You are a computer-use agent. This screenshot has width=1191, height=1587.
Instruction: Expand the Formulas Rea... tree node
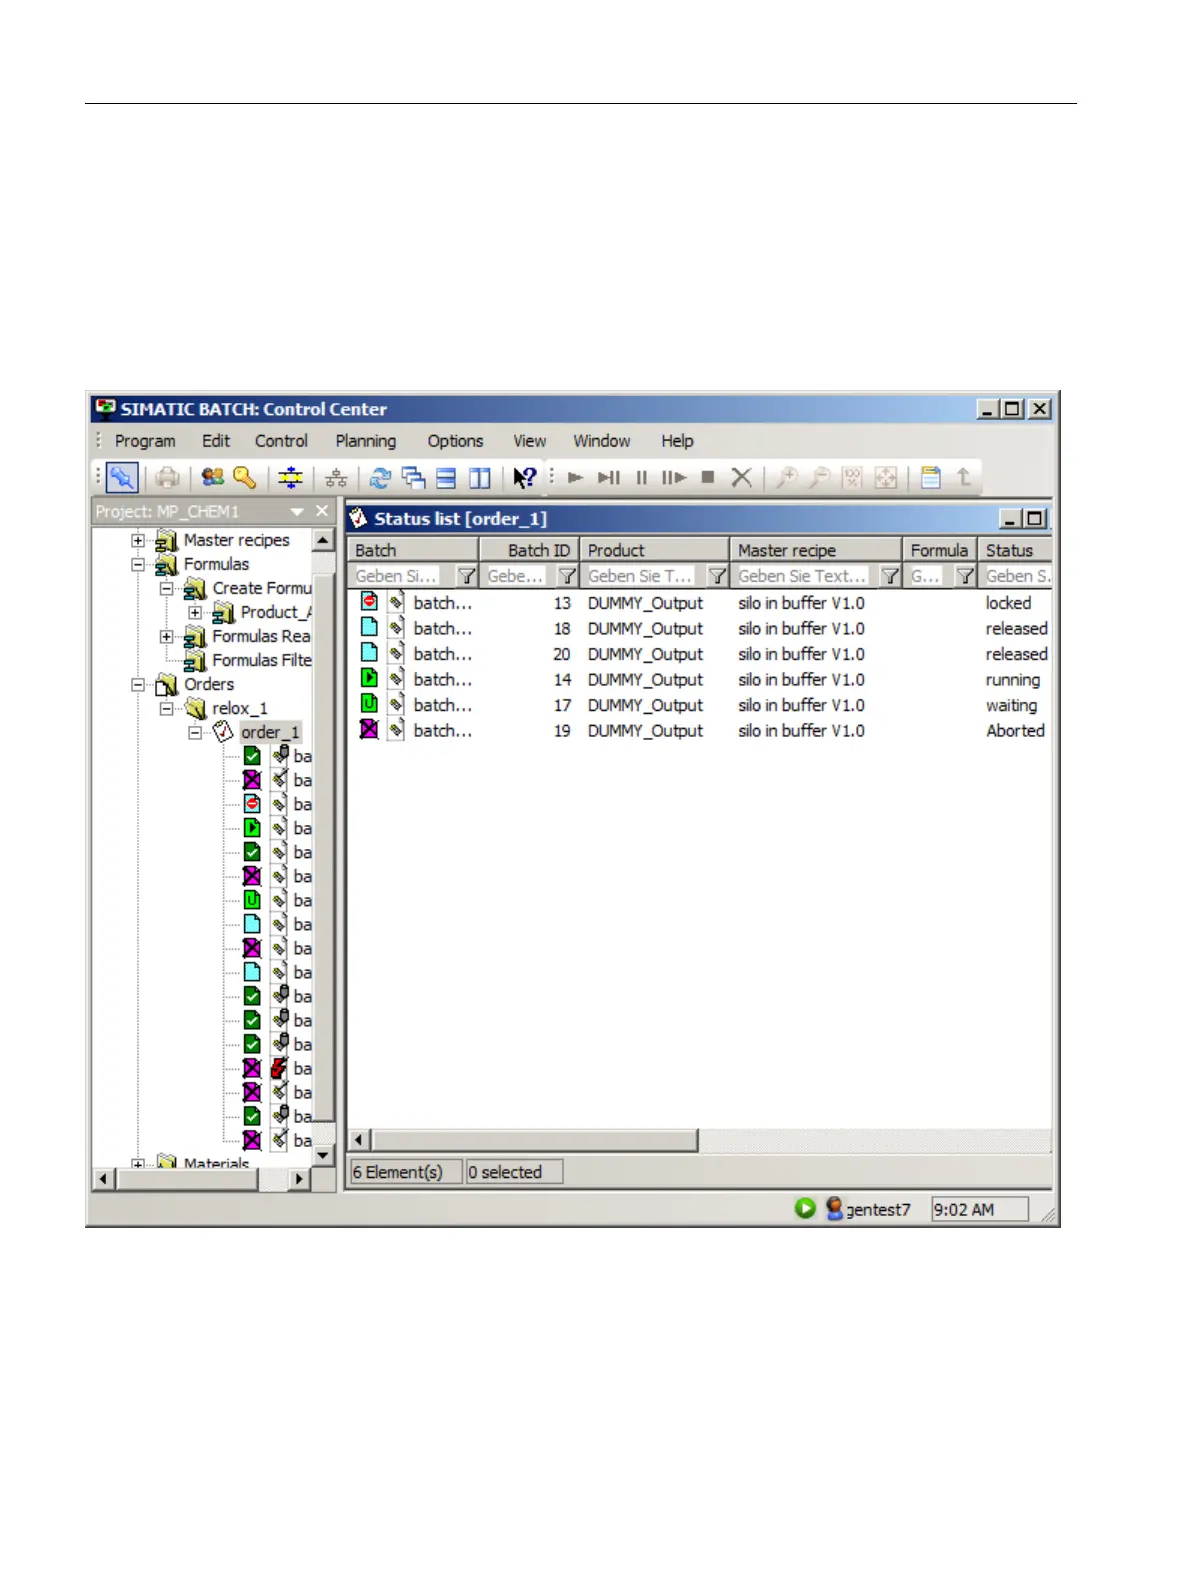point(167,636)
